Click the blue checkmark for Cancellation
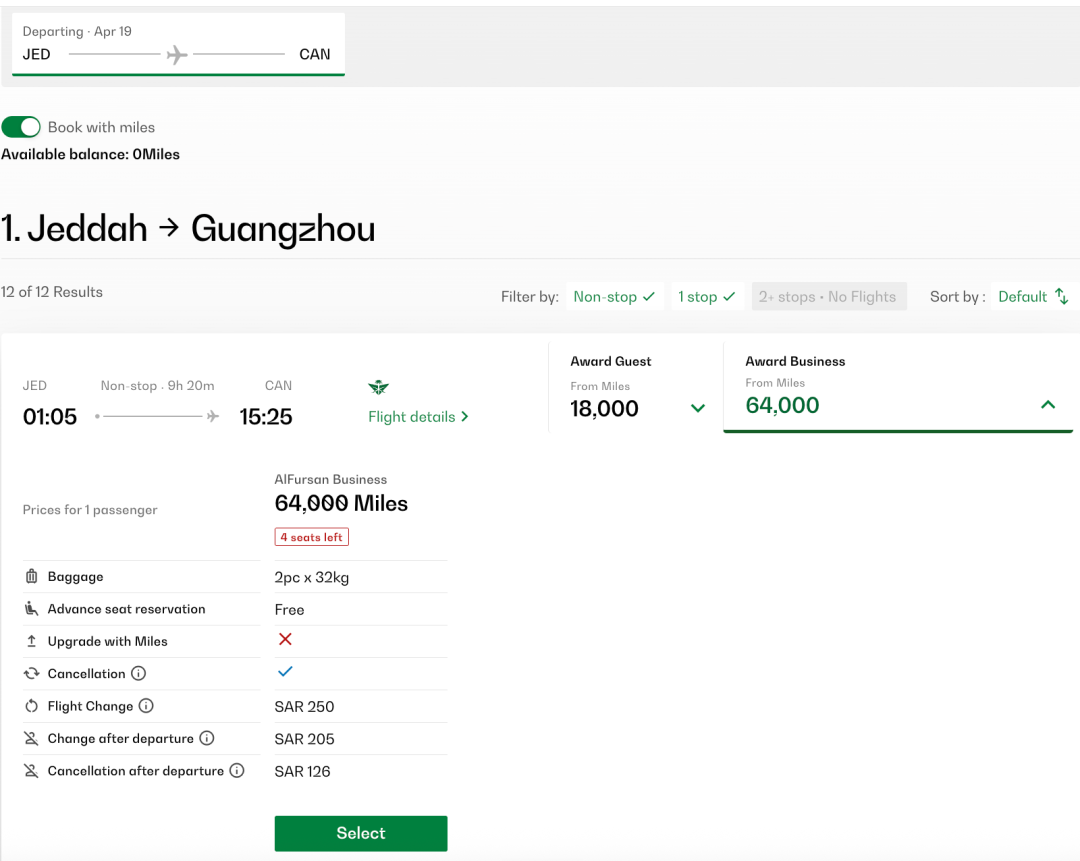 coord(285,672)
